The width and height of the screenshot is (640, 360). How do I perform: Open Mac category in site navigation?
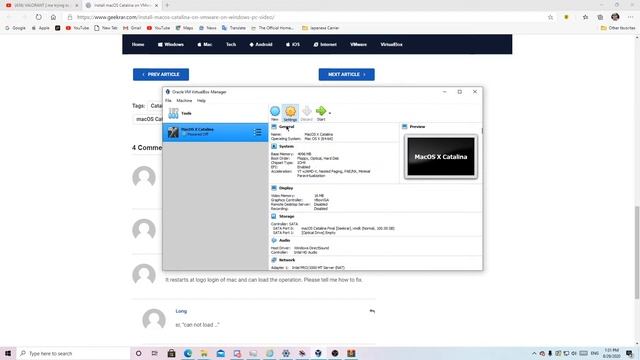[x=205, y=44]
